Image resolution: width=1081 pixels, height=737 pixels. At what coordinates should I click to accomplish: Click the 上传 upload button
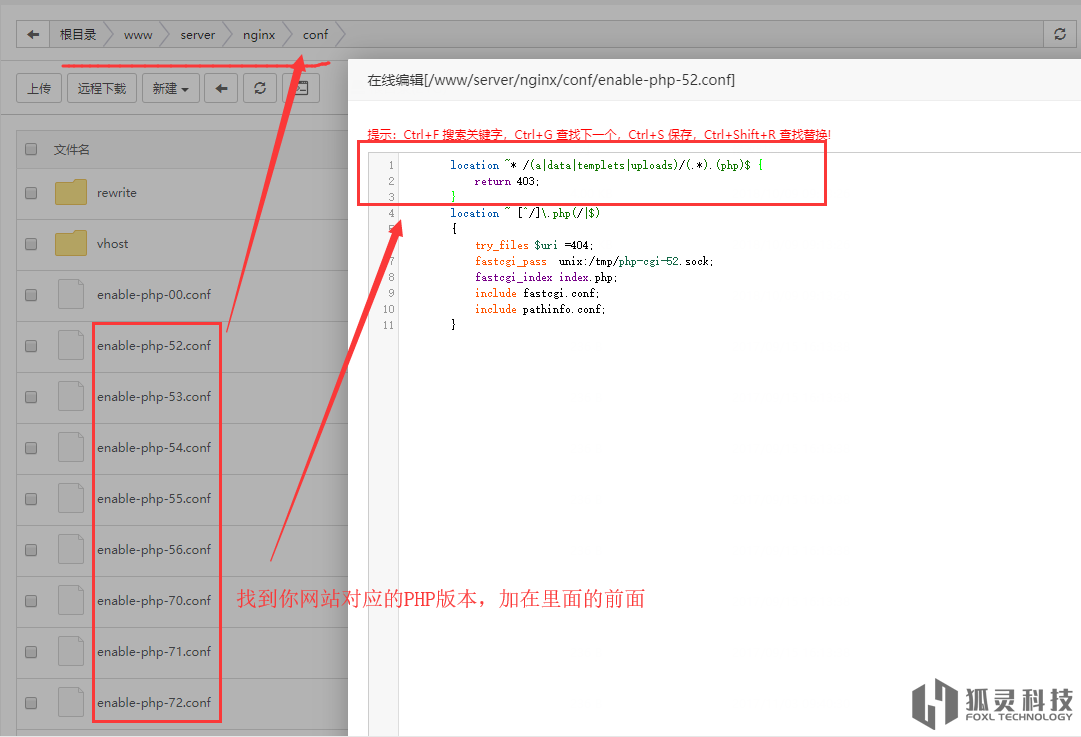point(40,88)
